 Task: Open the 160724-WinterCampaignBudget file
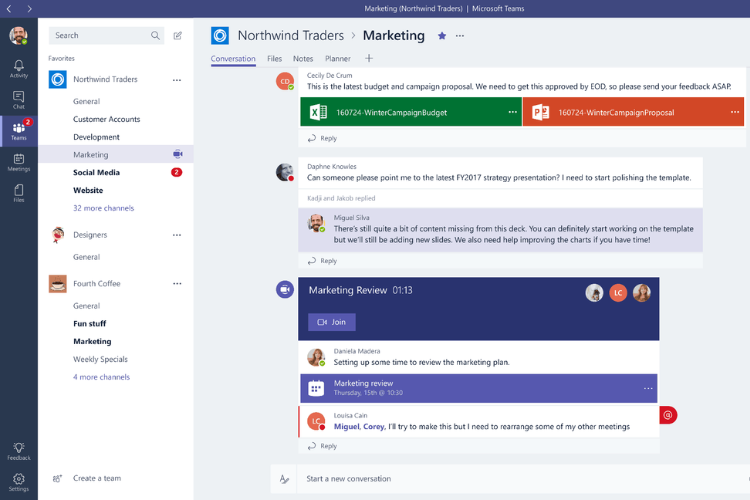coord(411,112)
